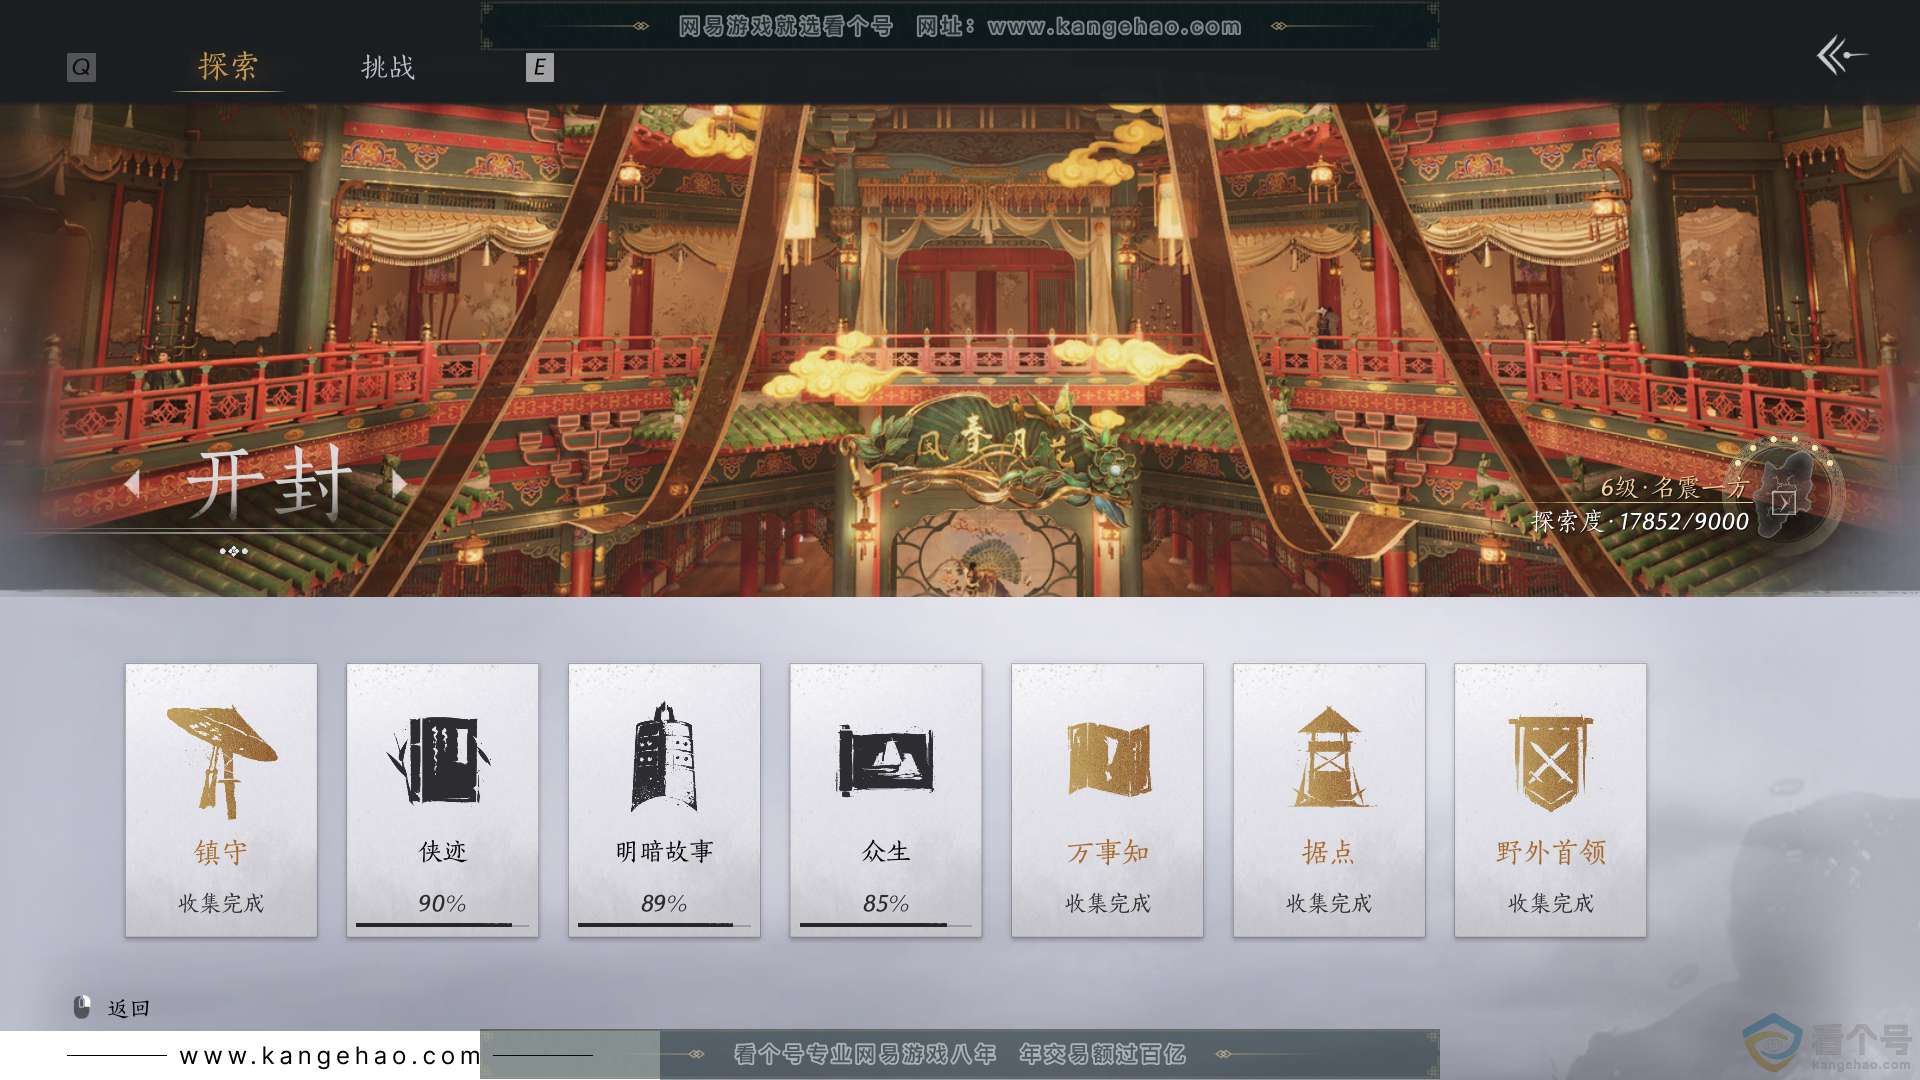Go to previous region with left arrow
1920x1080 pixels.
tap(132, 484)
